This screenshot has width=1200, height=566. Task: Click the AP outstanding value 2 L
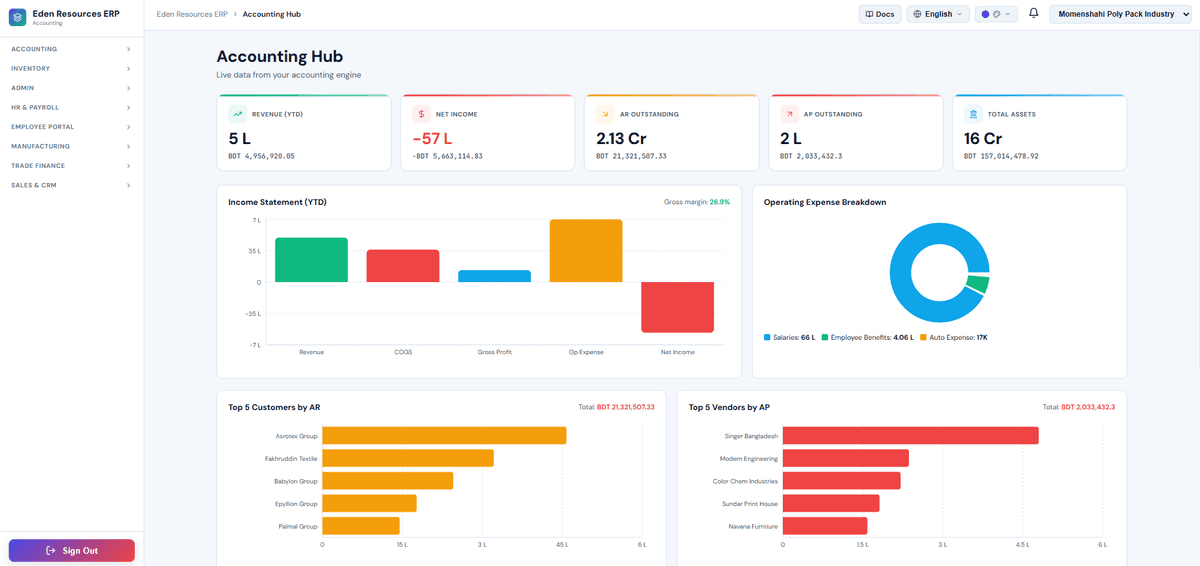791,139
